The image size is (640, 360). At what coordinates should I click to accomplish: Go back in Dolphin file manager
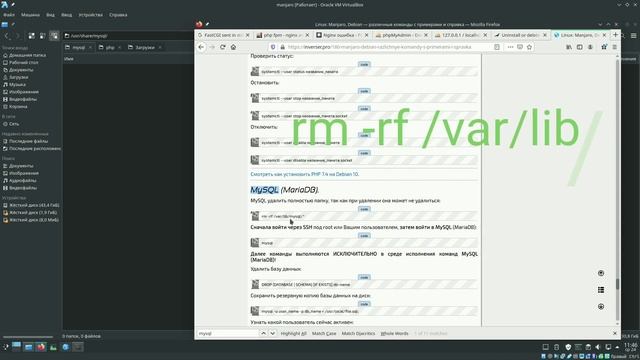click(x=7, y=36)
